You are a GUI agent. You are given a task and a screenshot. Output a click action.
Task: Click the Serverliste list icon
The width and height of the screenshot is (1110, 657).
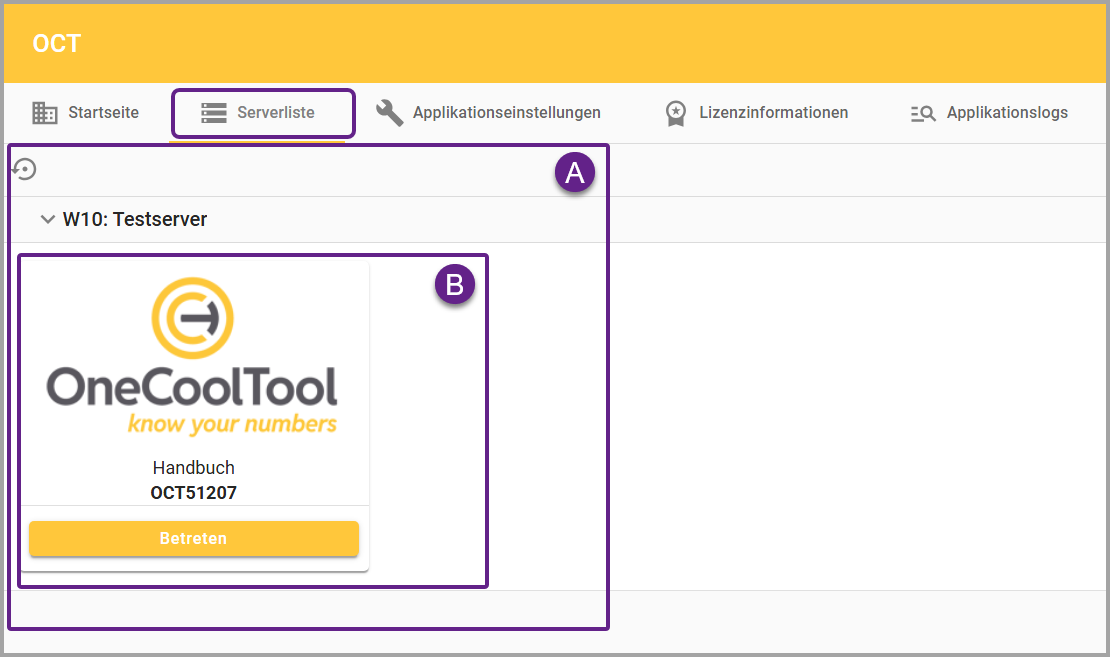(214, 113)
